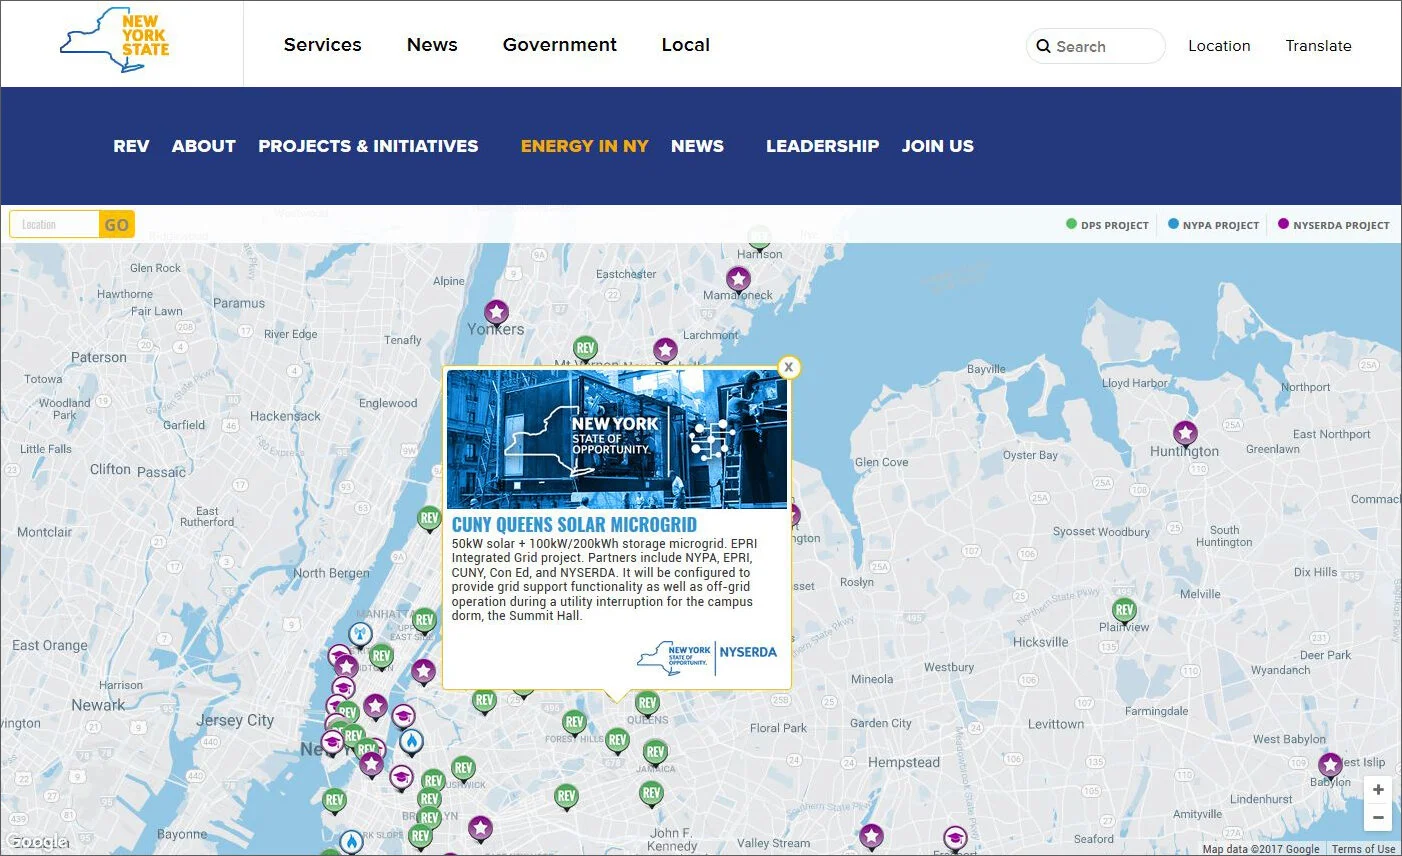Open the REV marker left of the popup title
The image size is (1402, 856).
pos(429,518)
